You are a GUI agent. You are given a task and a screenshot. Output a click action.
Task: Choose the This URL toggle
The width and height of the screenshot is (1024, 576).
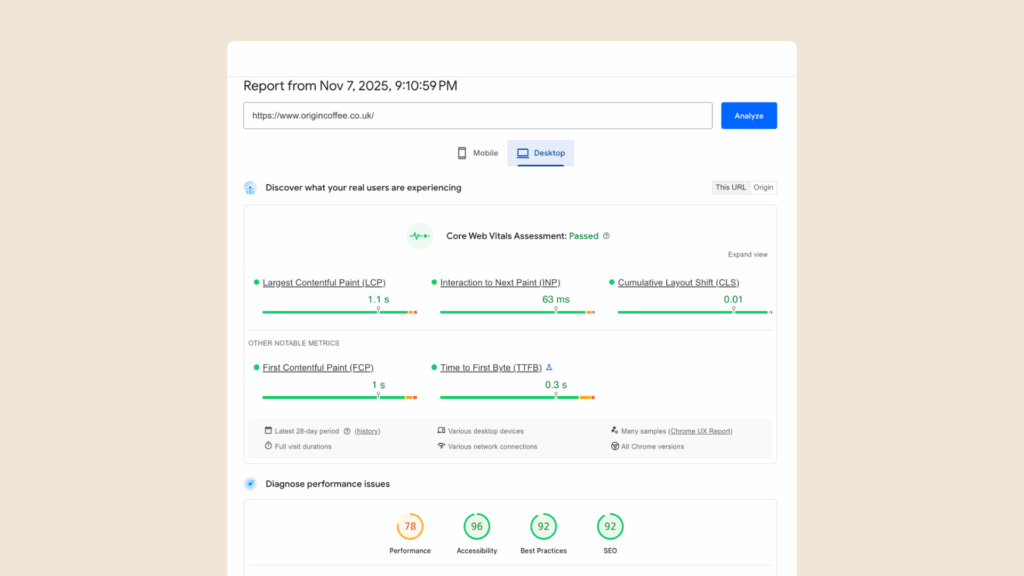point(730,187)
